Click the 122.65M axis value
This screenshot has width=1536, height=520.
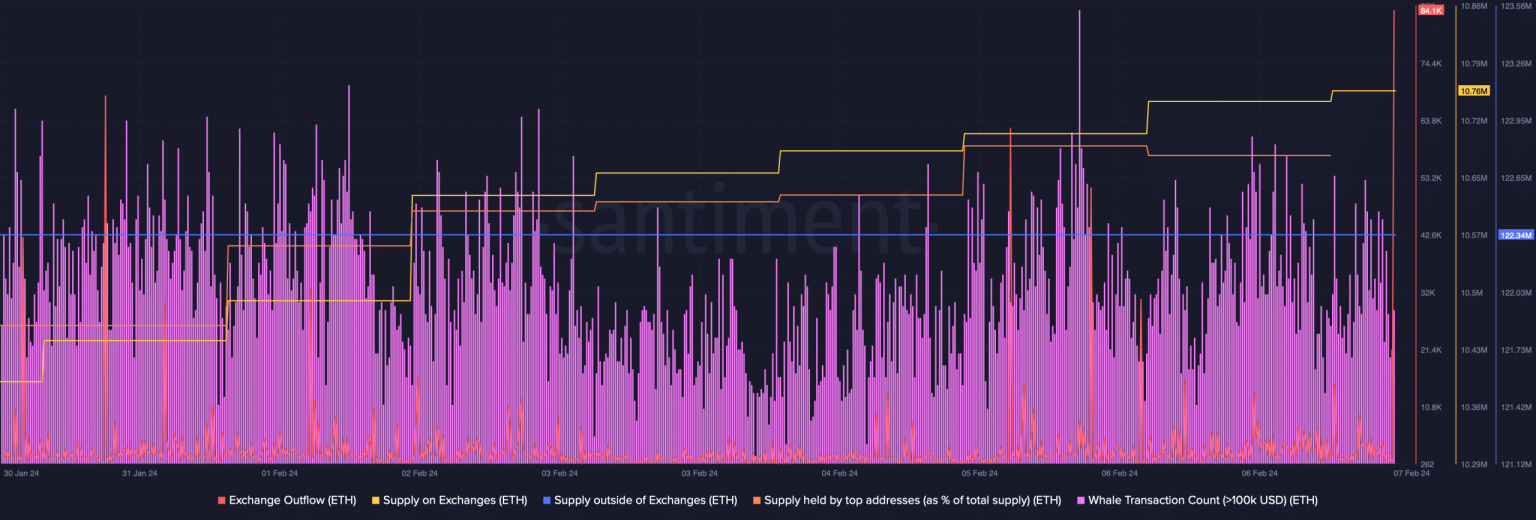tap(1516, 178)
